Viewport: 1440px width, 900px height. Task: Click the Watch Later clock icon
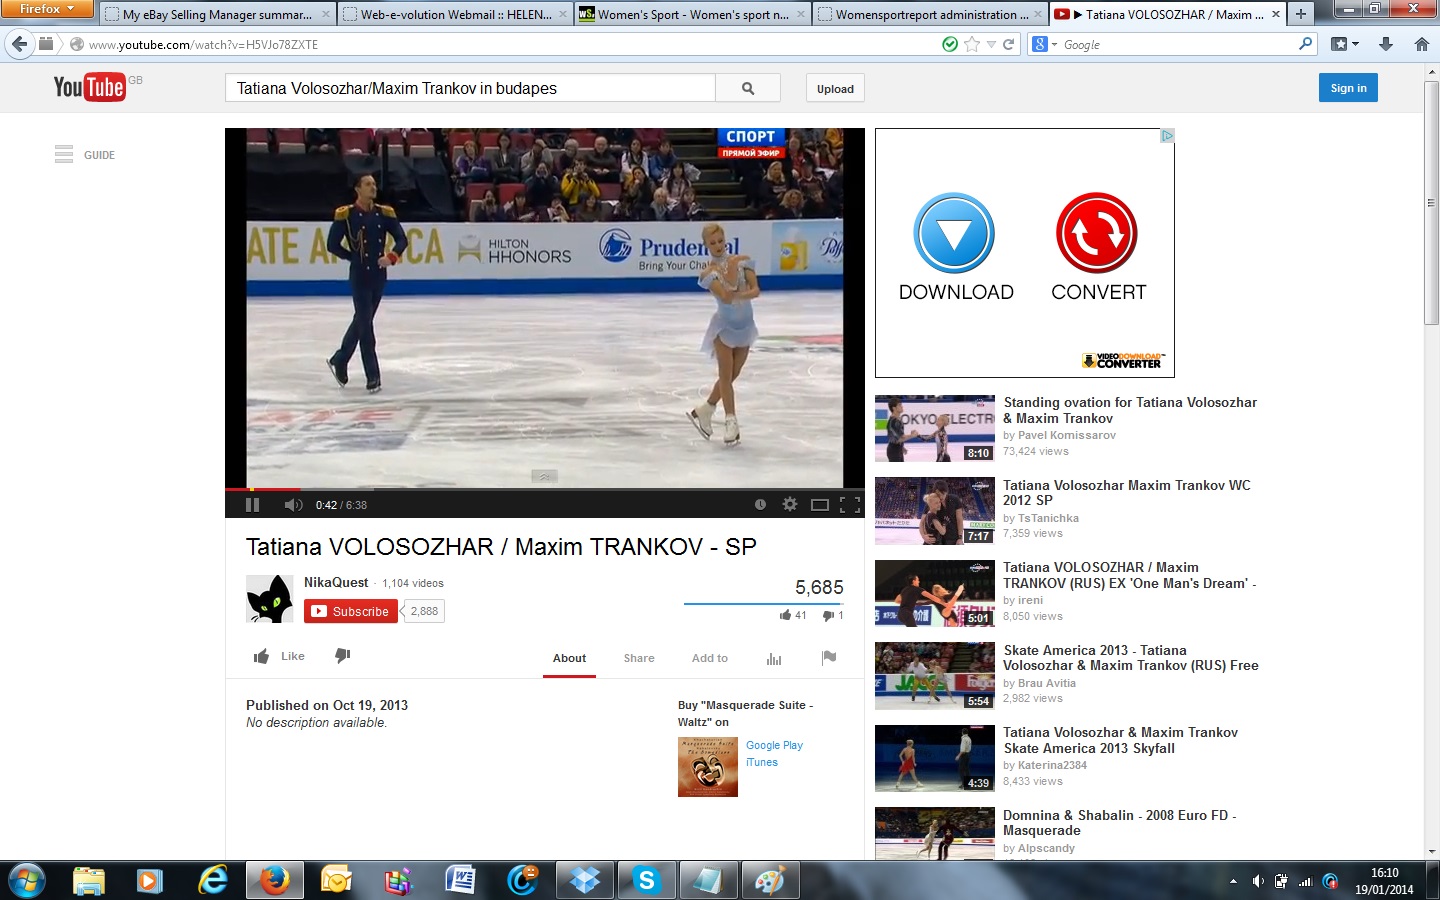(760, 505)
